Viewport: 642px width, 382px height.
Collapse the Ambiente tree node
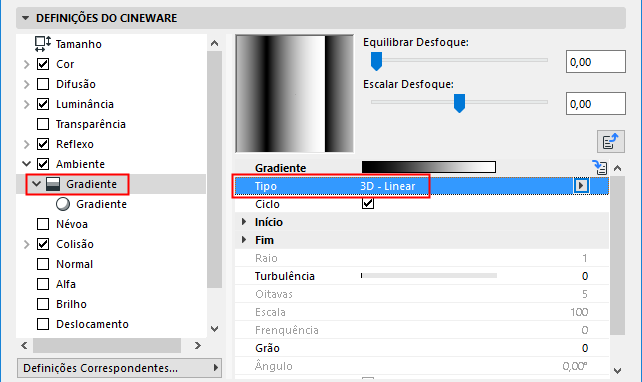[27, 164]
